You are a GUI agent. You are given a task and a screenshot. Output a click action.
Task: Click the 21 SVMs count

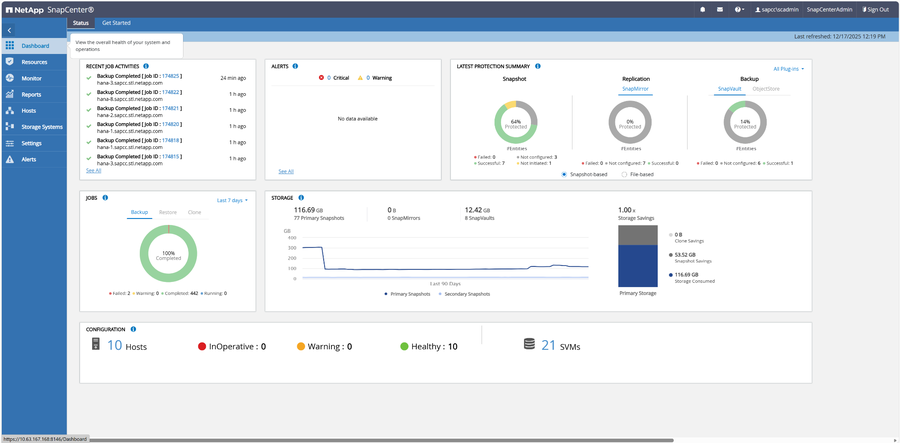click(x=549, y=346)
